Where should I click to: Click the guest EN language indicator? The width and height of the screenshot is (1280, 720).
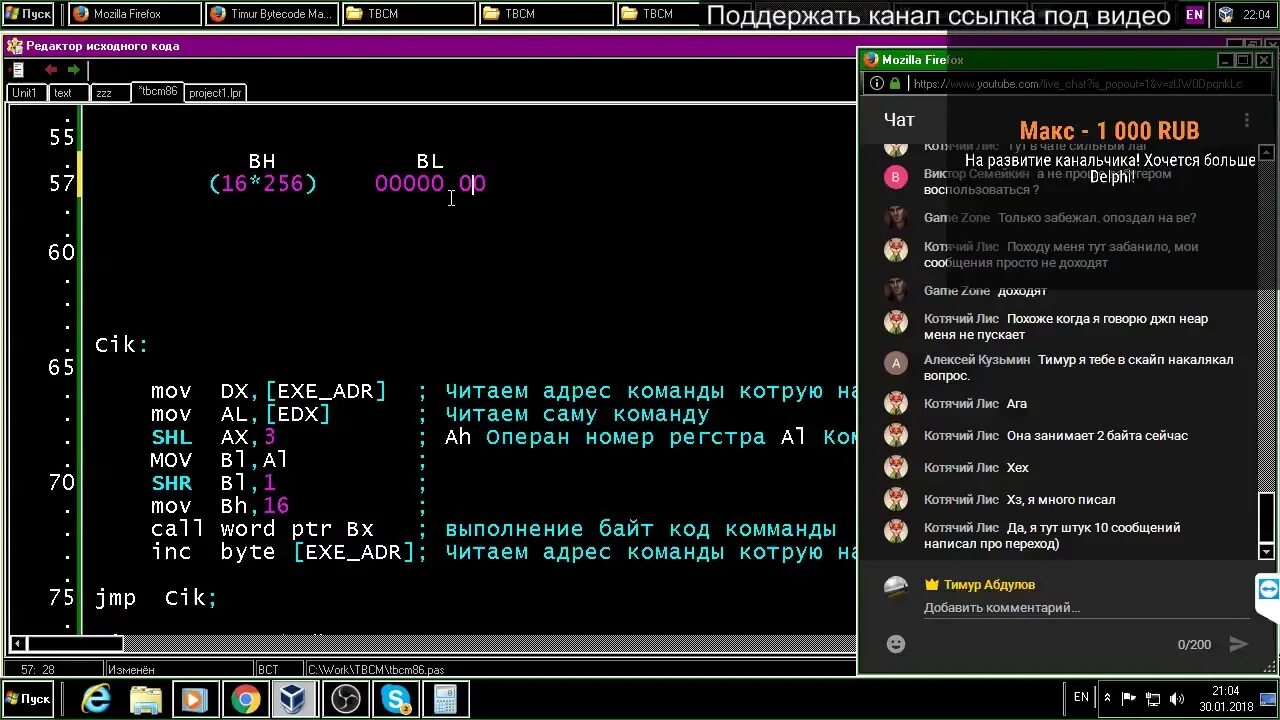click(x=1194, y=14)
